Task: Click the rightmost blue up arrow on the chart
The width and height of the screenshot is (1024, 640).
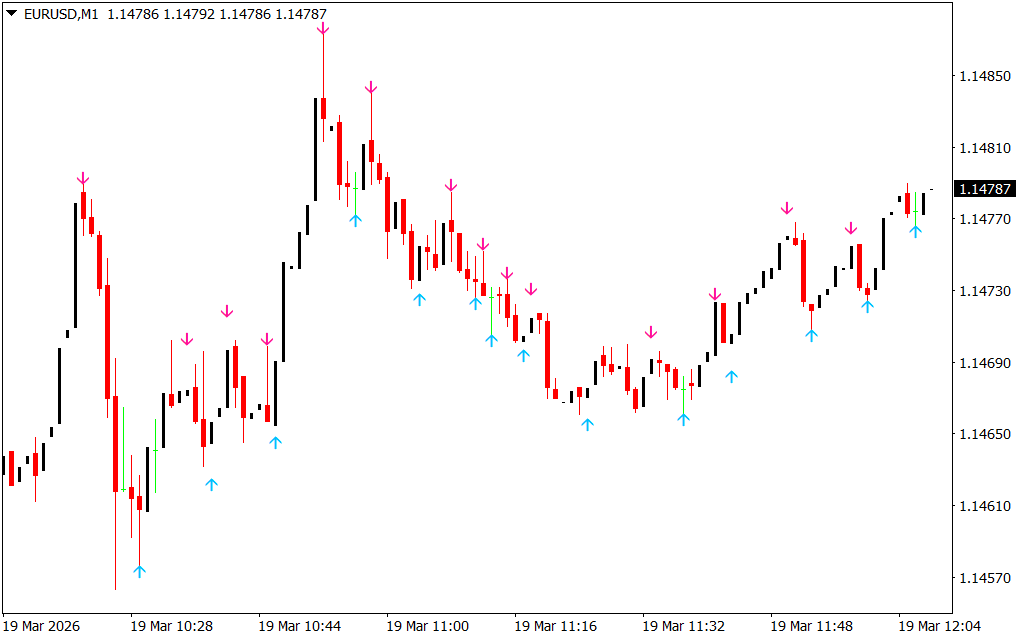Action: click(x=915, y=230)
